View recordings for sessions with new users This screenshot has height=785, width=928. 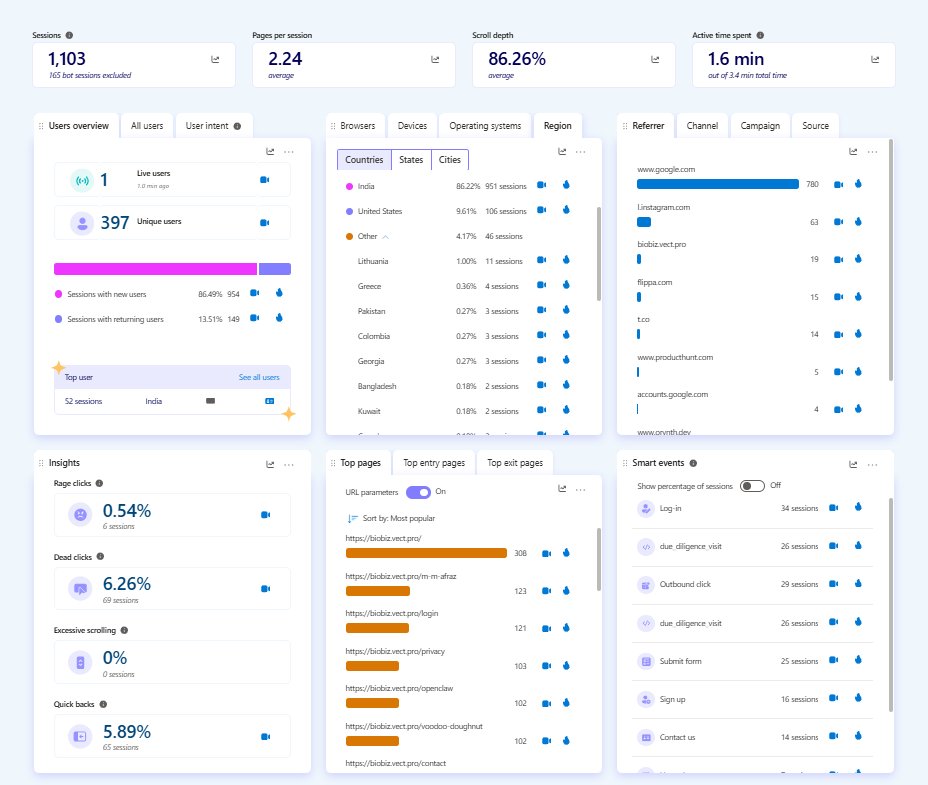[254, 293]
